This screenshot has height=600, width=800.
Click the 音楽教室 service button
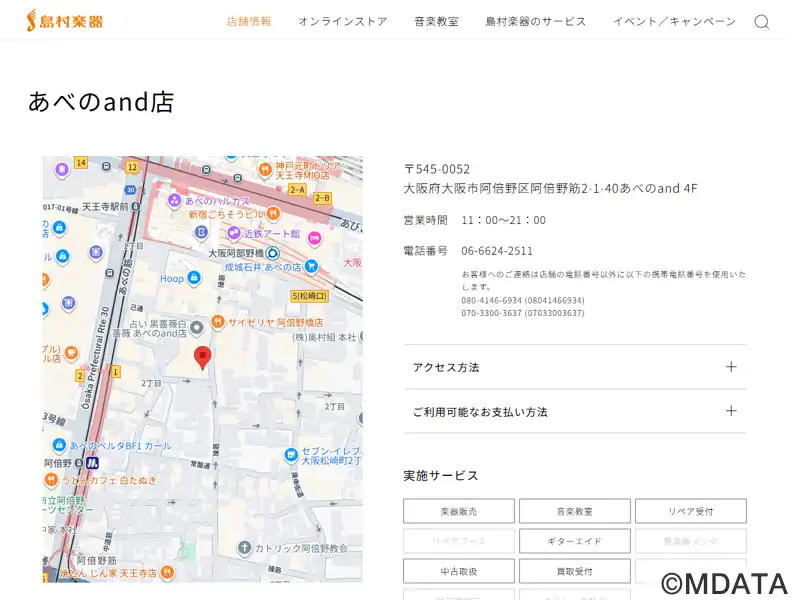(574, 511)
